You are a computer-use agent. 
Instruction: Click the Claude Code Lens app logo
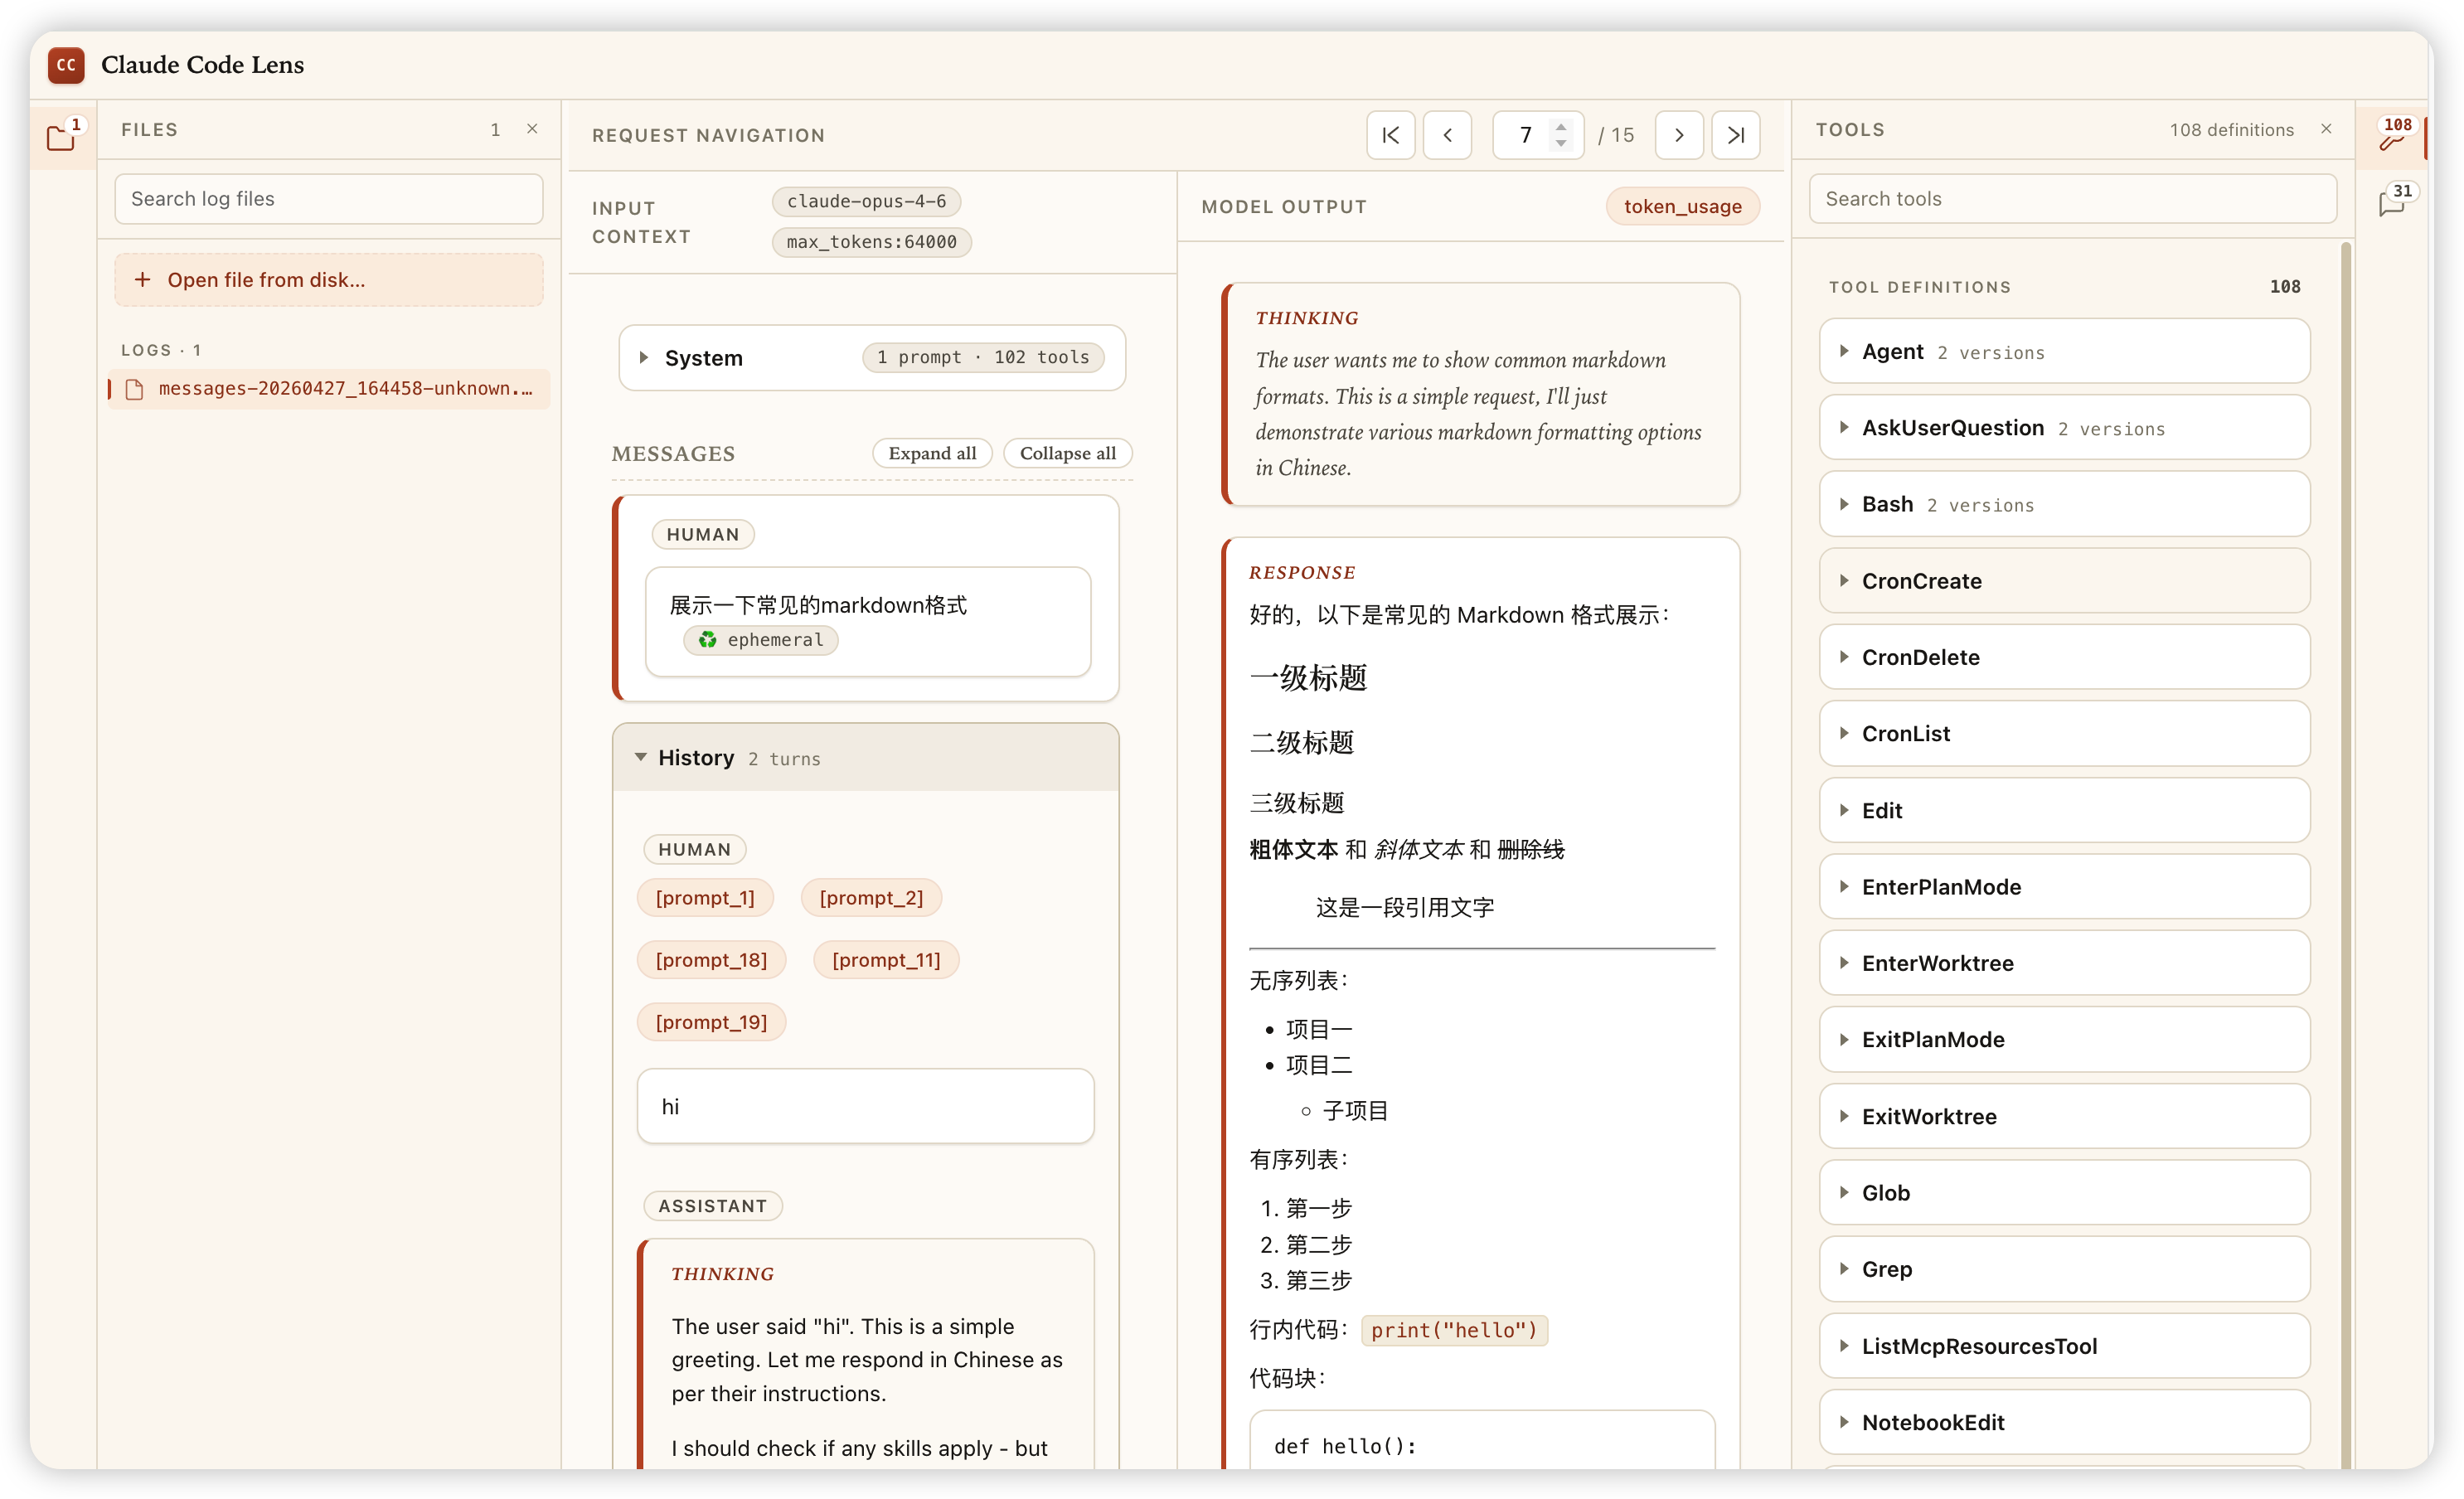66,65
